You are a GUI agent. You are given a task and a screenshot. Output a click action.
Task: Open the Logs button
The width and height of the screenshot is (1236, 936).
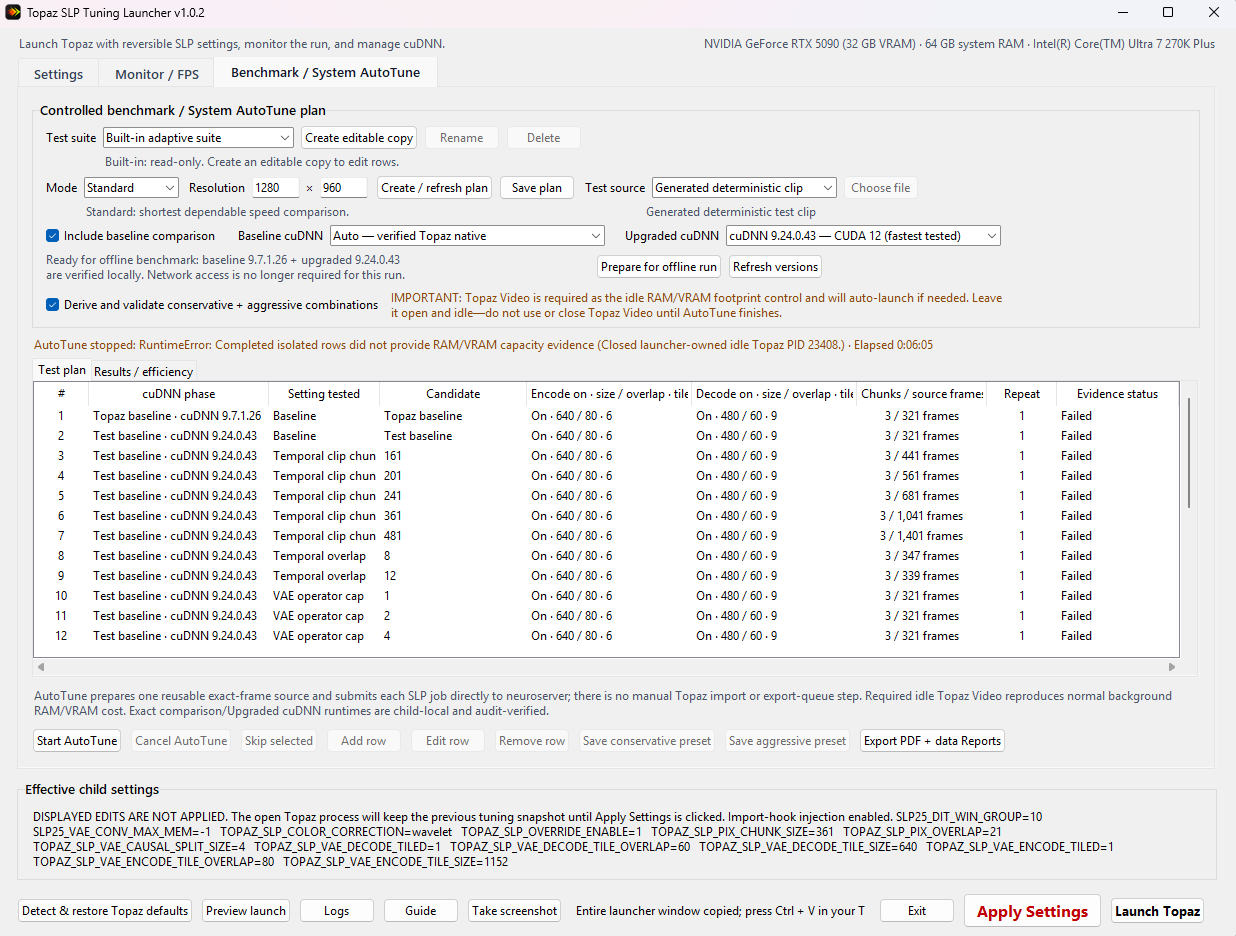337,911
